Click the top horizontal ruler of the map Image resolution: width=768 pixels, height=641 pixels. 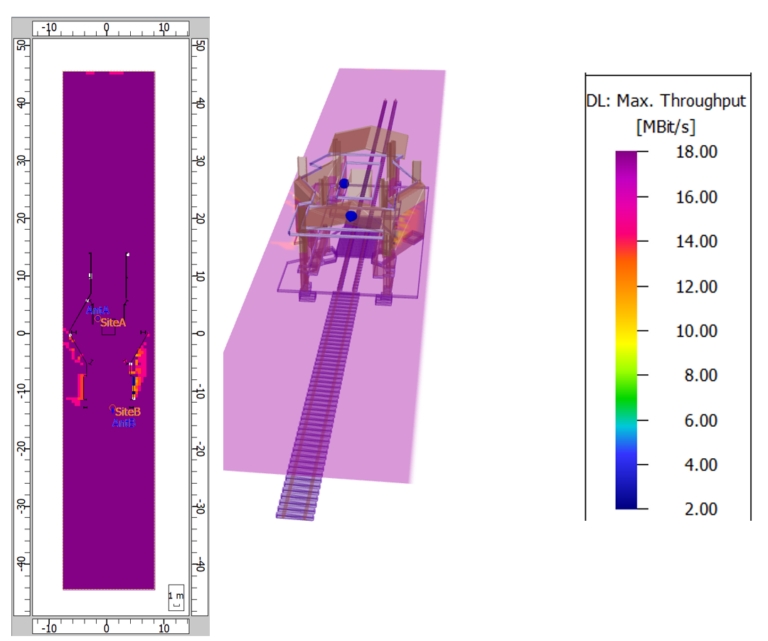pyautogui.click(x=108, y=28)
